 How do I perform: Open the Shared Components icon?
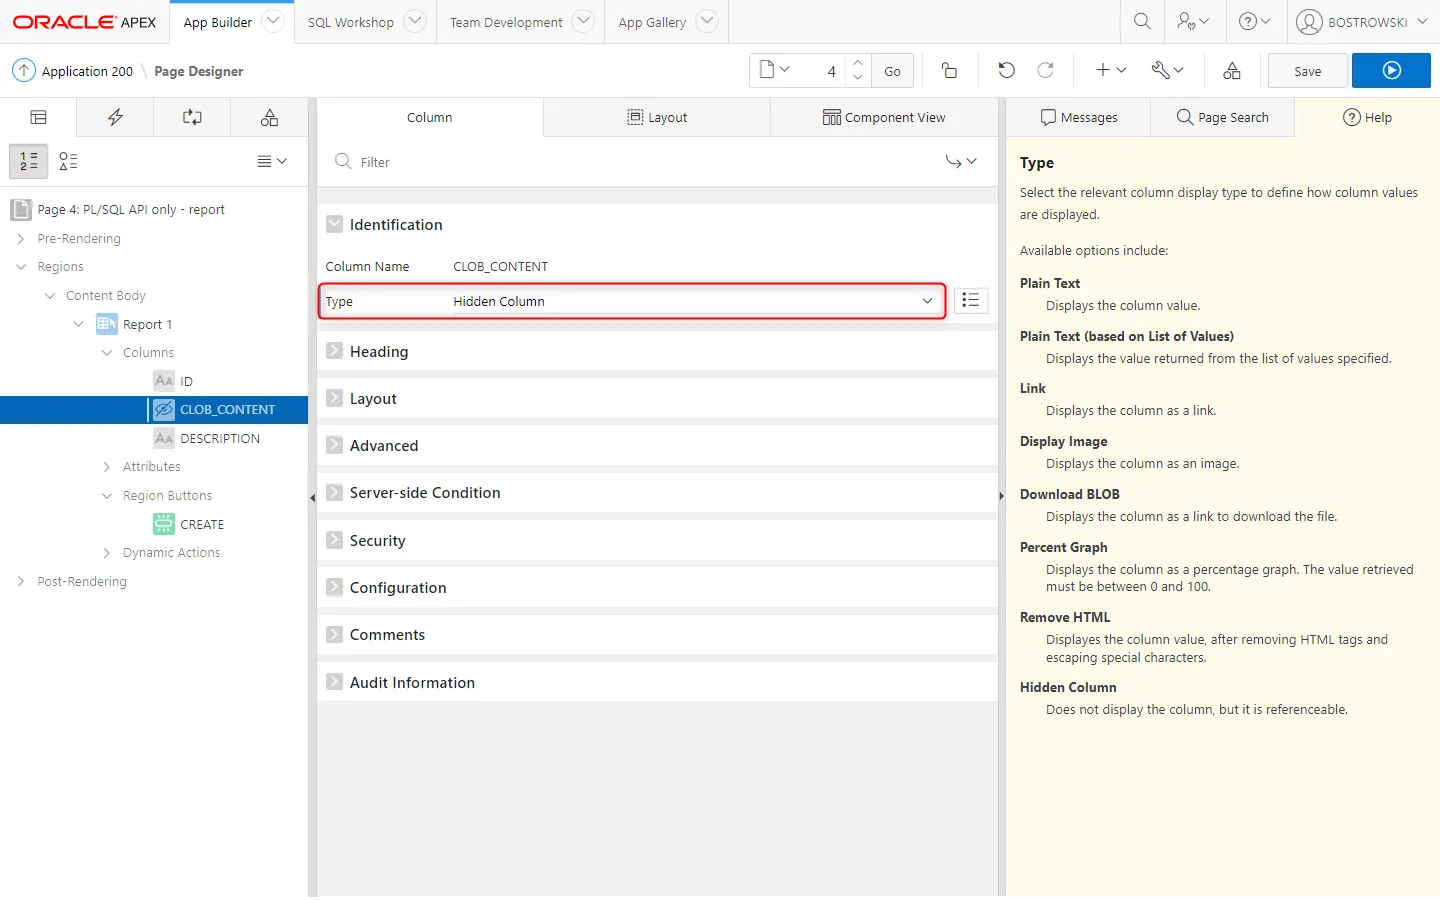click(1232, 71)
